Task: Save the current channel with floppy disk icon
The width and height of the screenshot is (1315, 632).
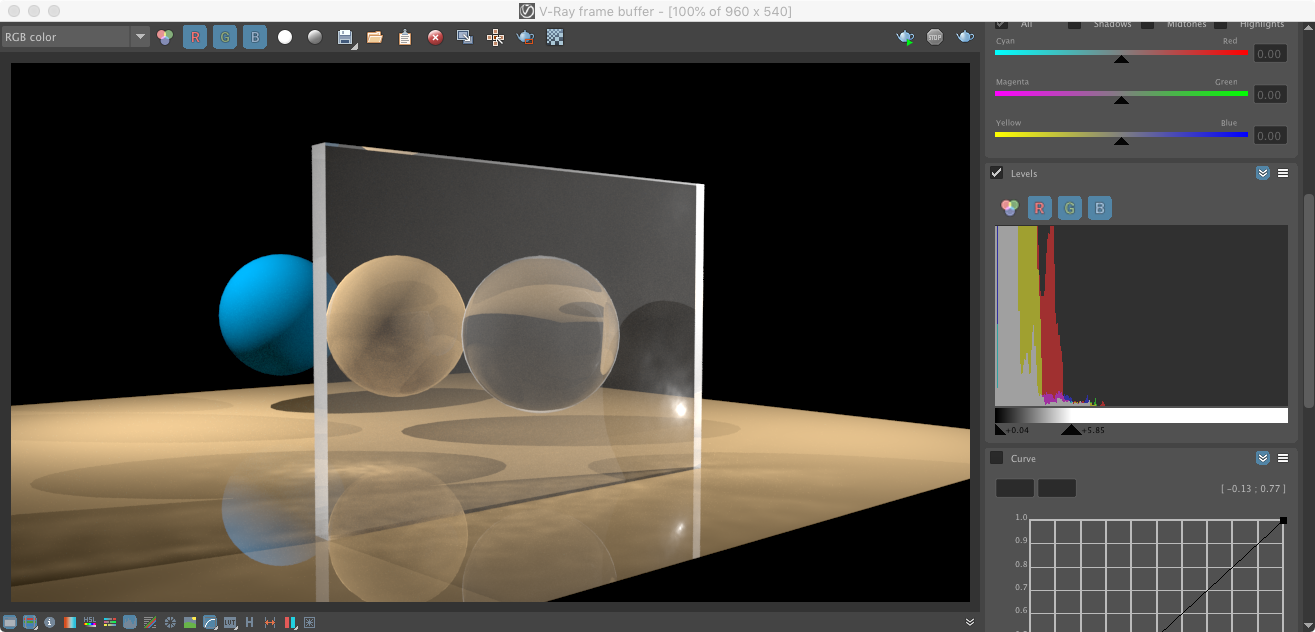Action: point(345,37)
